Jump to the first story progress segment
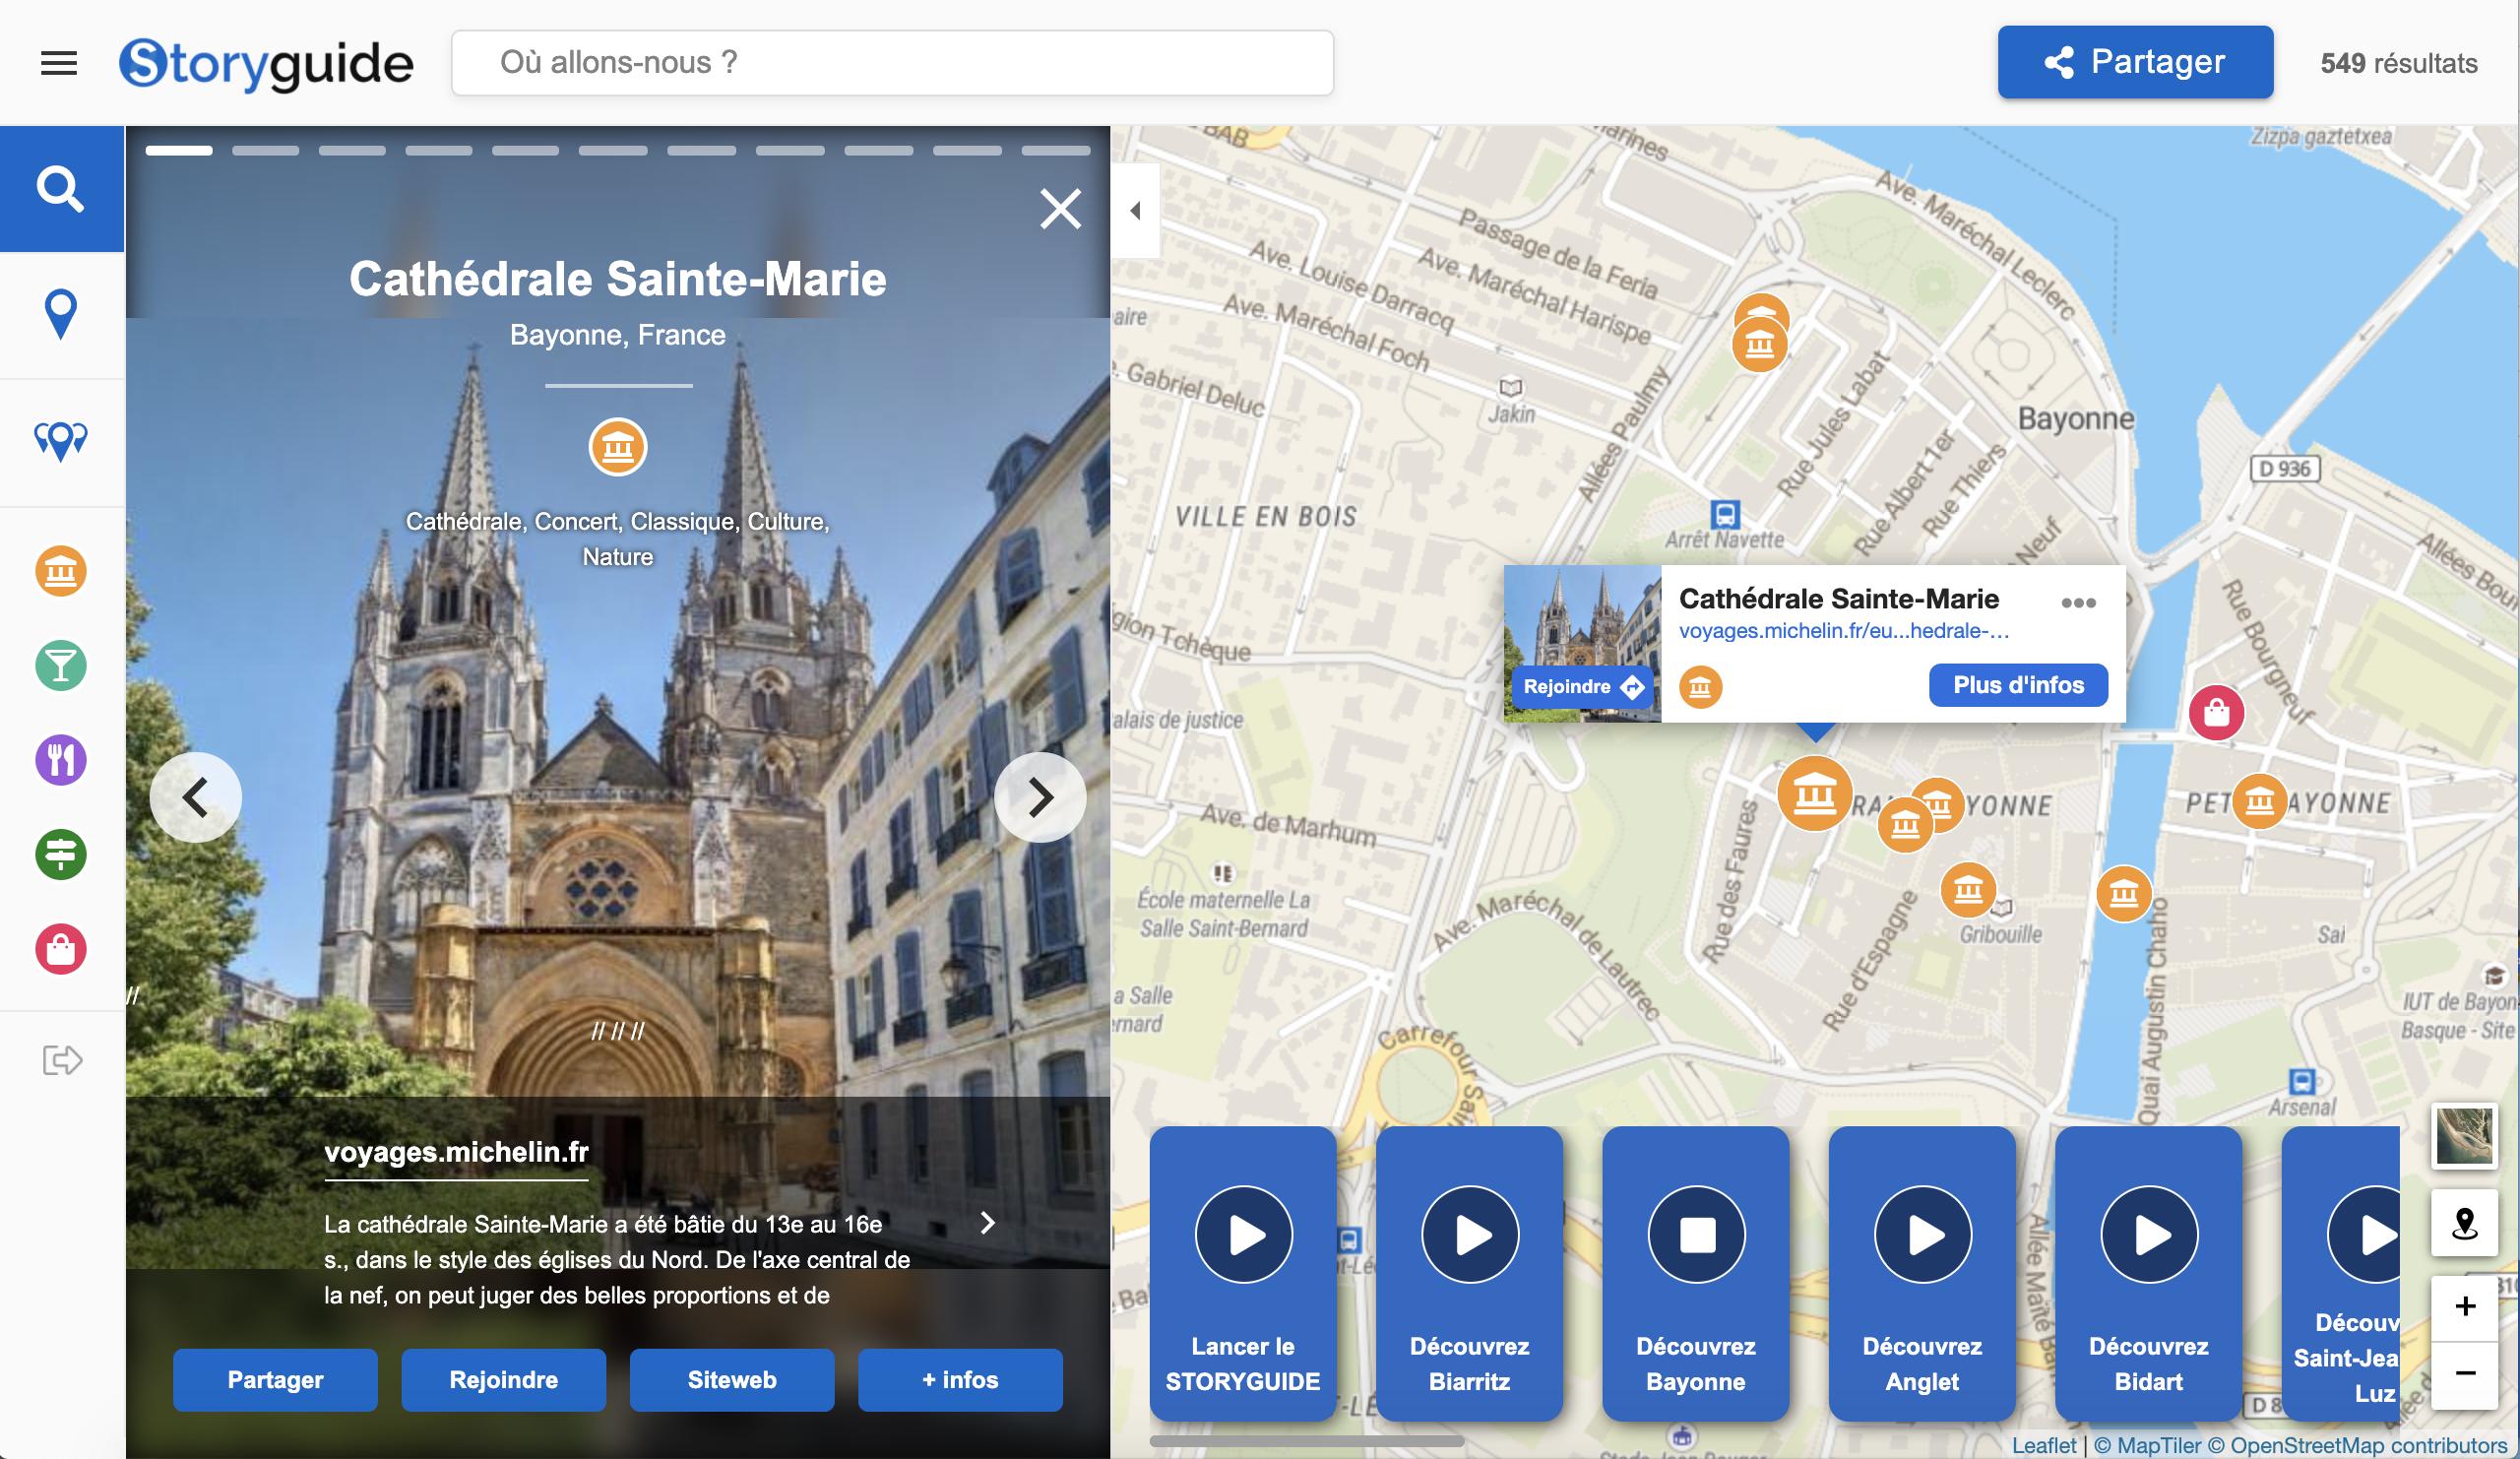The image size is (2520, 1459). 179,150
